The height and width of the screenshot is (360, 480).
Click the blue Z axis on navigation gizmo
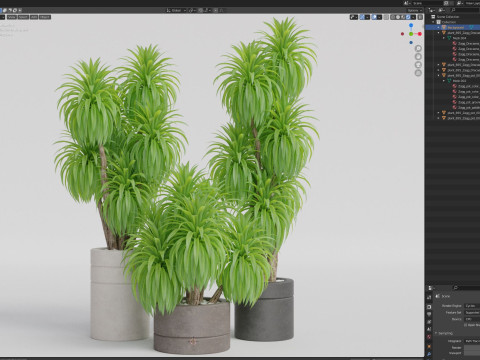(411, 25)
